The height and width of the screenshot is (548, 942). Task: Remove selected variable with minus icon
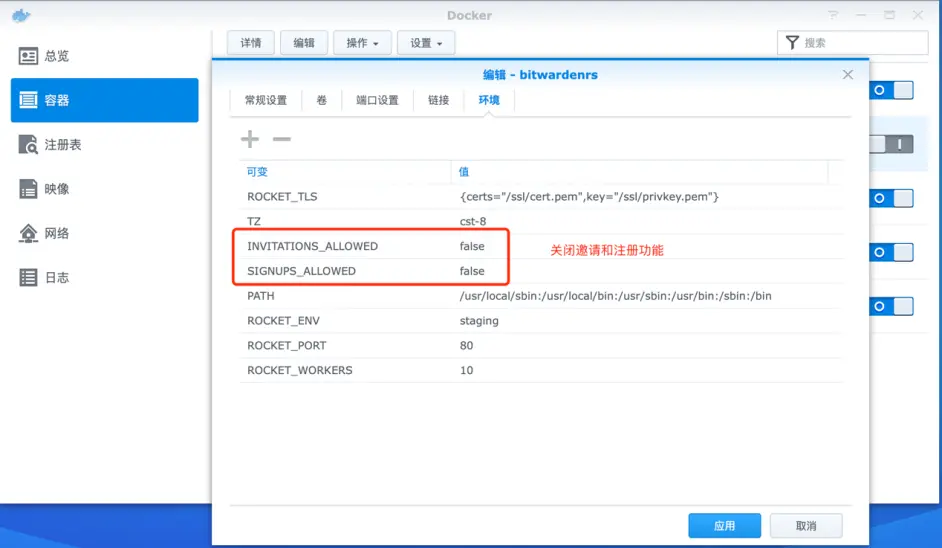click(x=282, y=139)
